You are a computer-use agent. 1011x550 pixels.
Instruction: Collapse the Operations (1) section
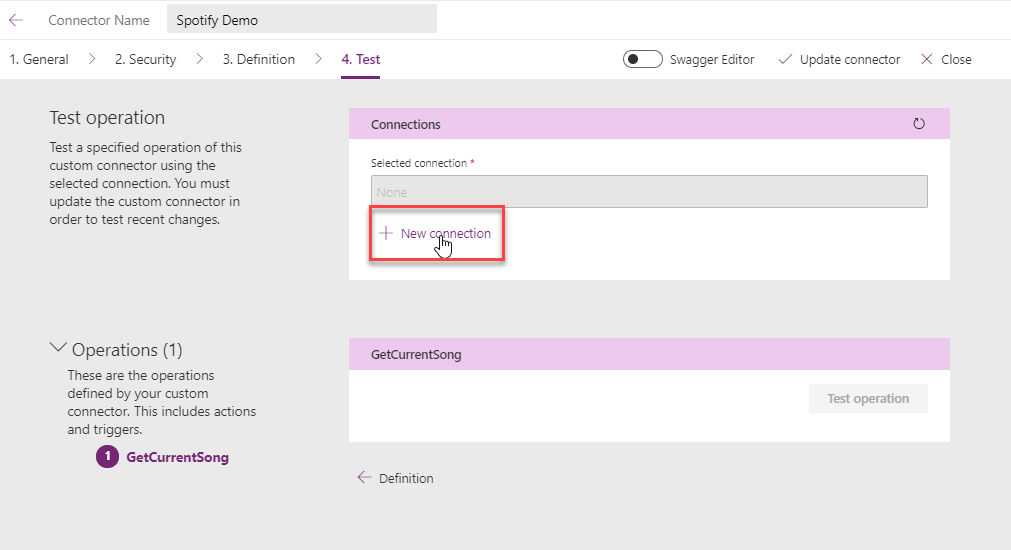point(58,349)
